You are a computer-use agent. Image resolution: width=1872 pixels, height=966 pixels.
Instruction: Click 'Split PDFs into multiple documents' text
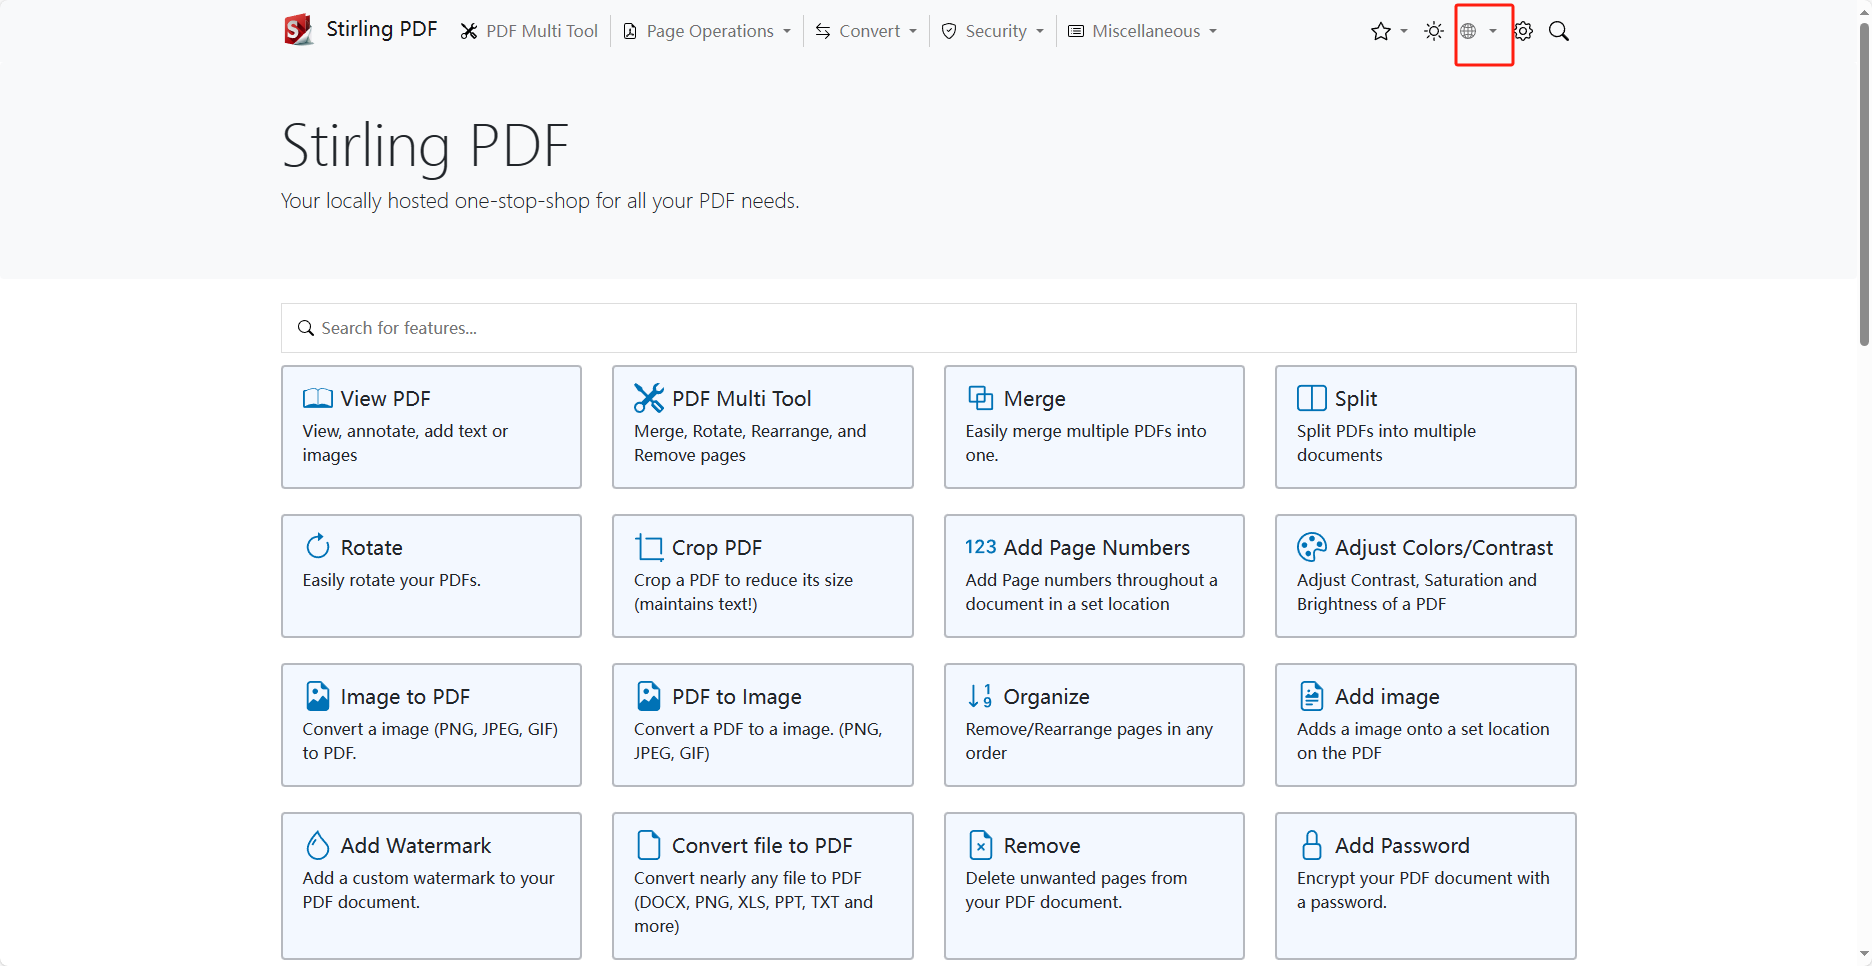pos(1386,443)
